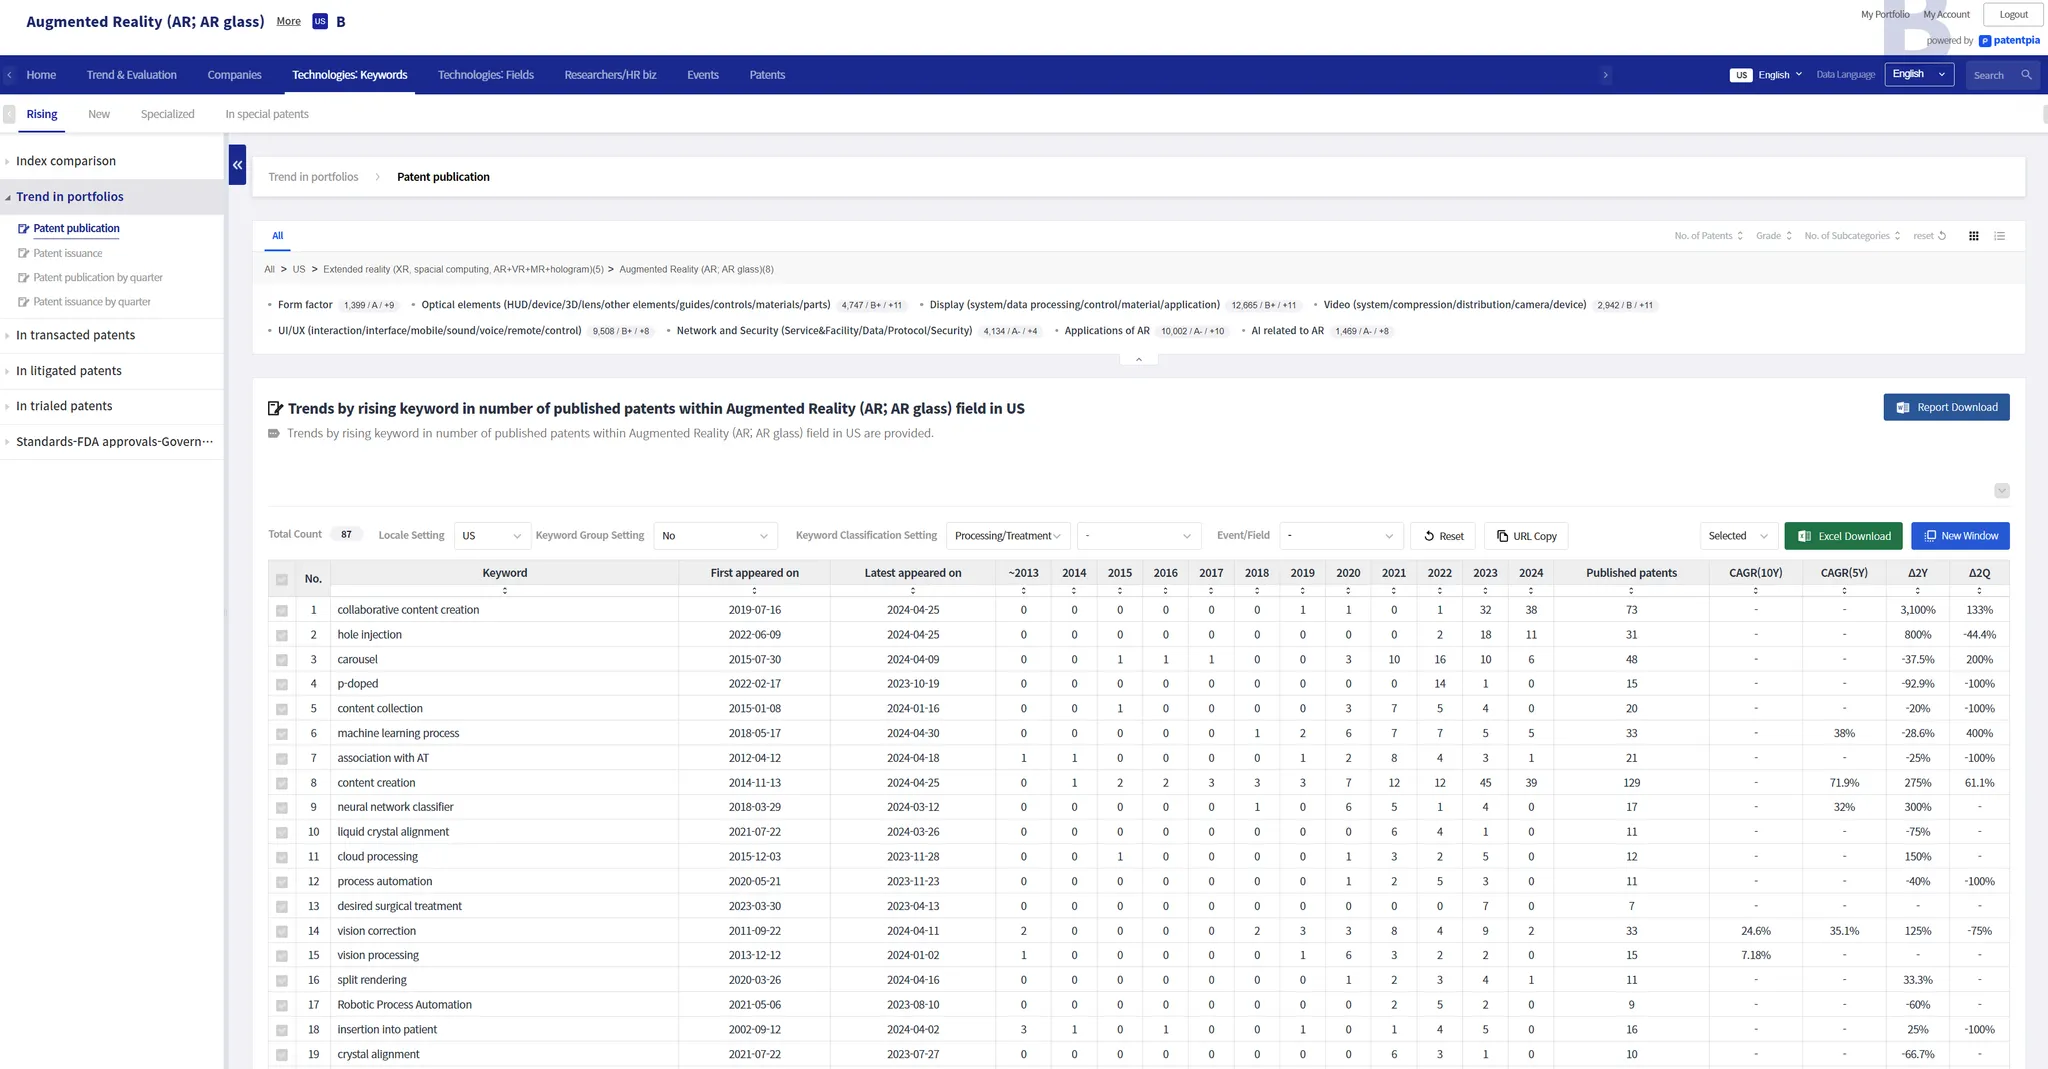Check the box for collaborative content creation
This screenshot has height=1069, width=2048.
point(282,611)
